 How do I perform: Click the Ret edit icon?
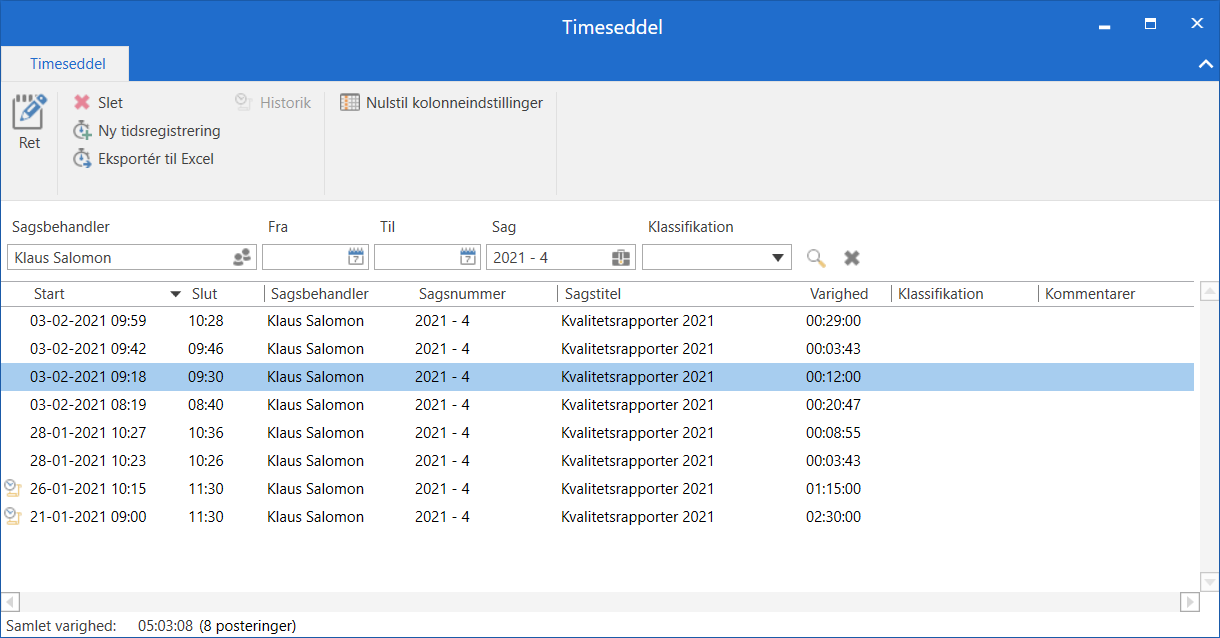(29, 112)
